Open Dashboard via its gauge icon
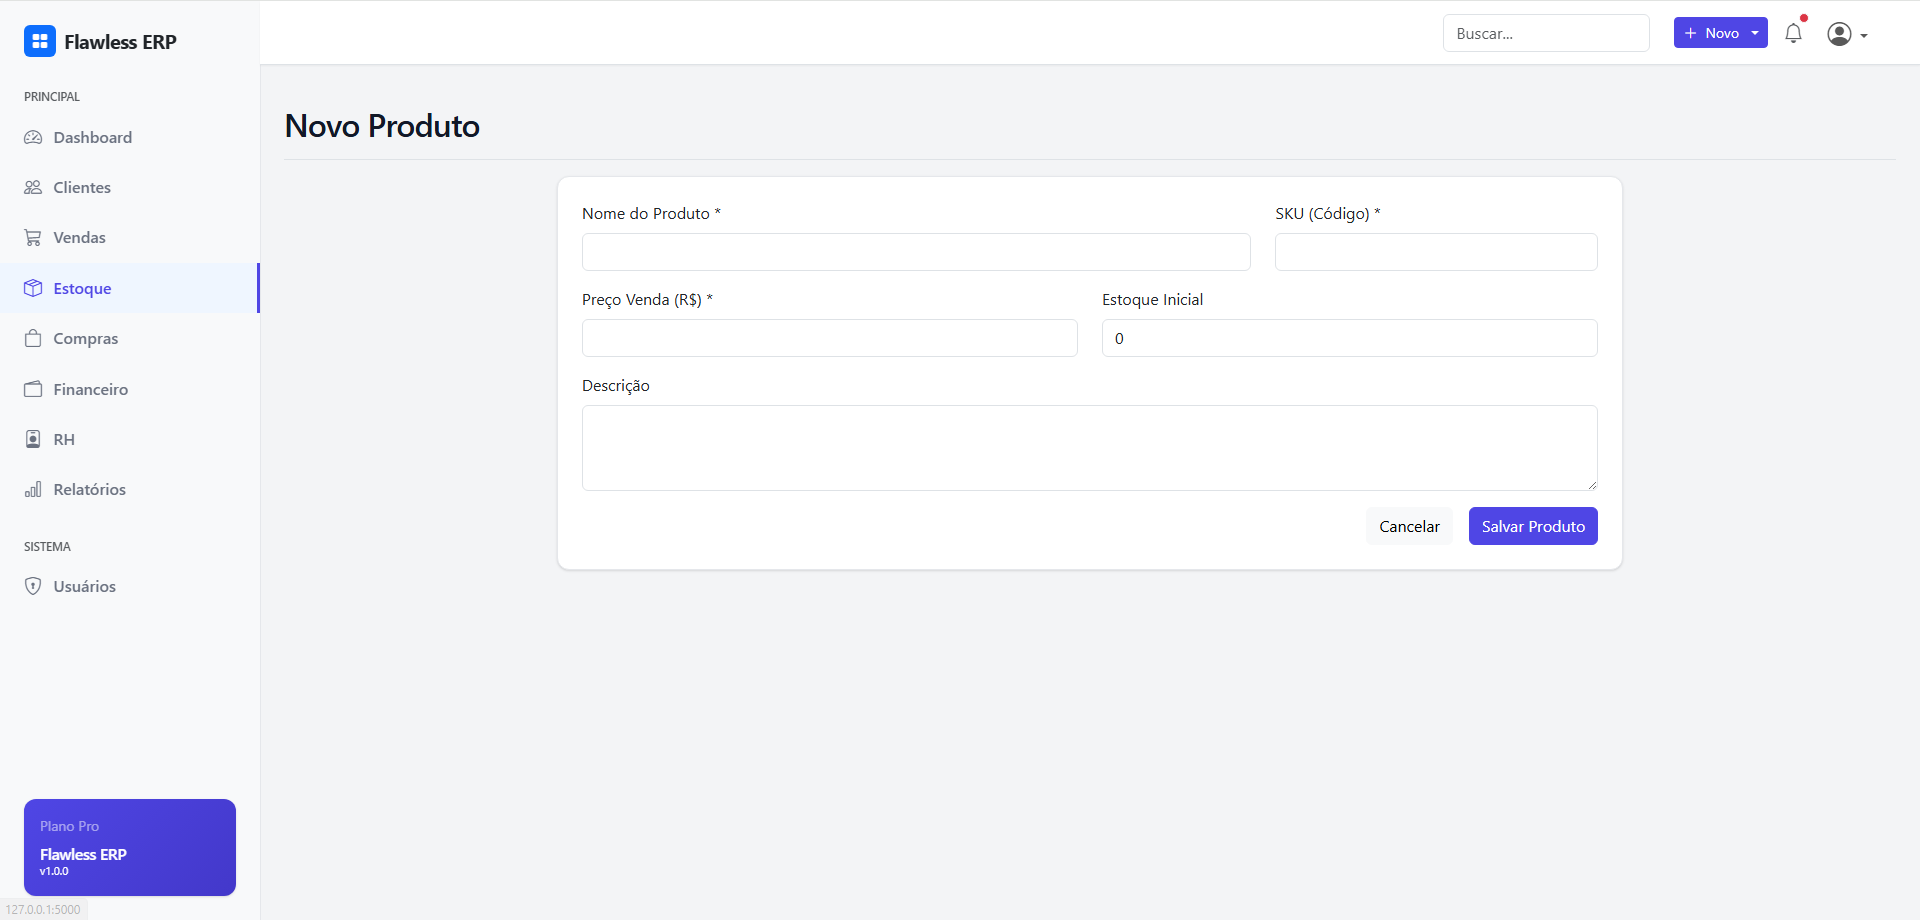This screenshot has height=920, width=1920. click(33, 138)
